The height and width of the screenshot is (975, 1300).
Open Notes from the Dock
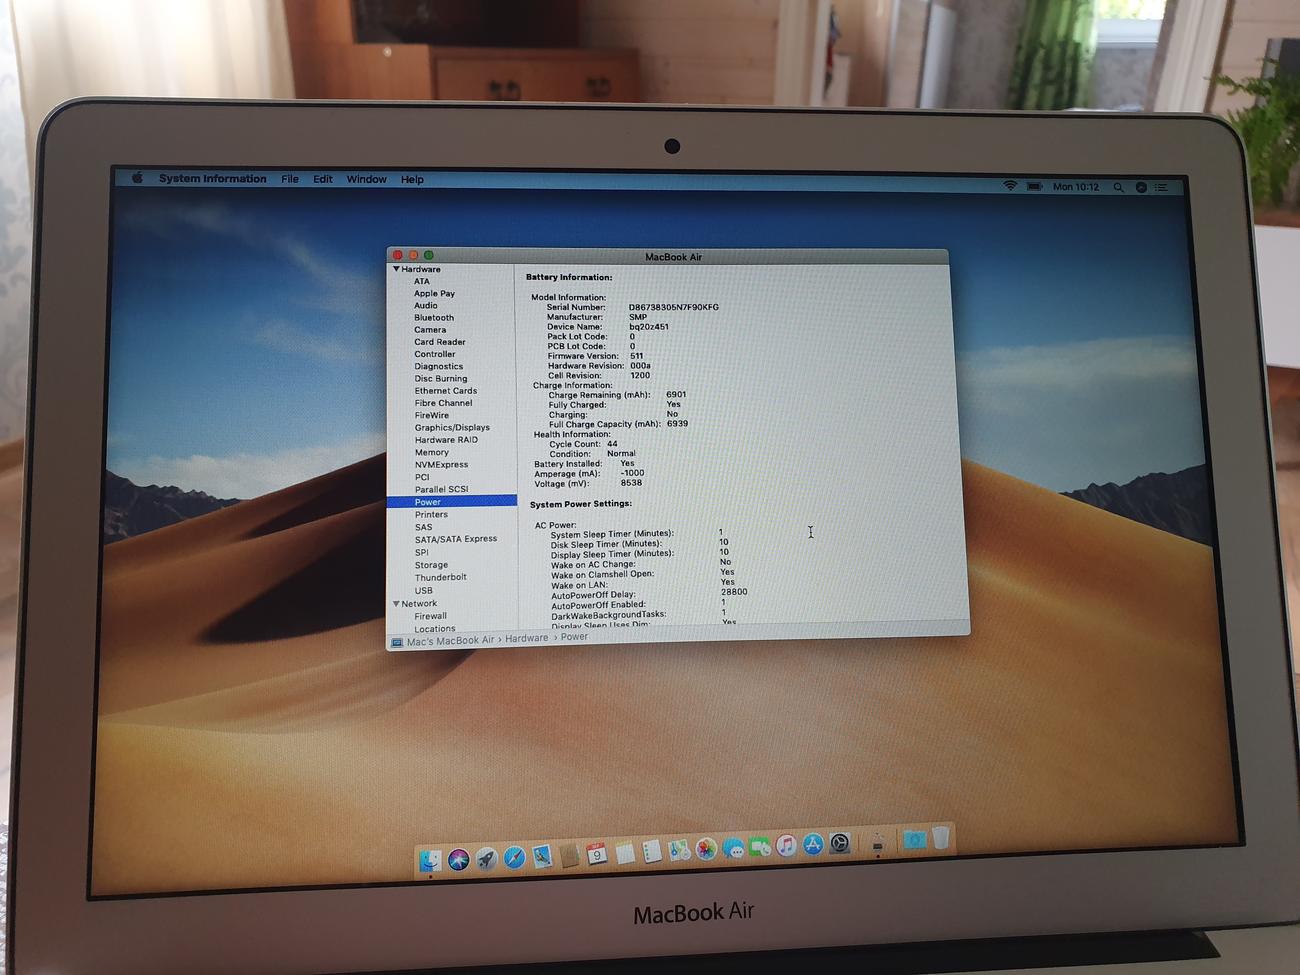tap(625, 852)
